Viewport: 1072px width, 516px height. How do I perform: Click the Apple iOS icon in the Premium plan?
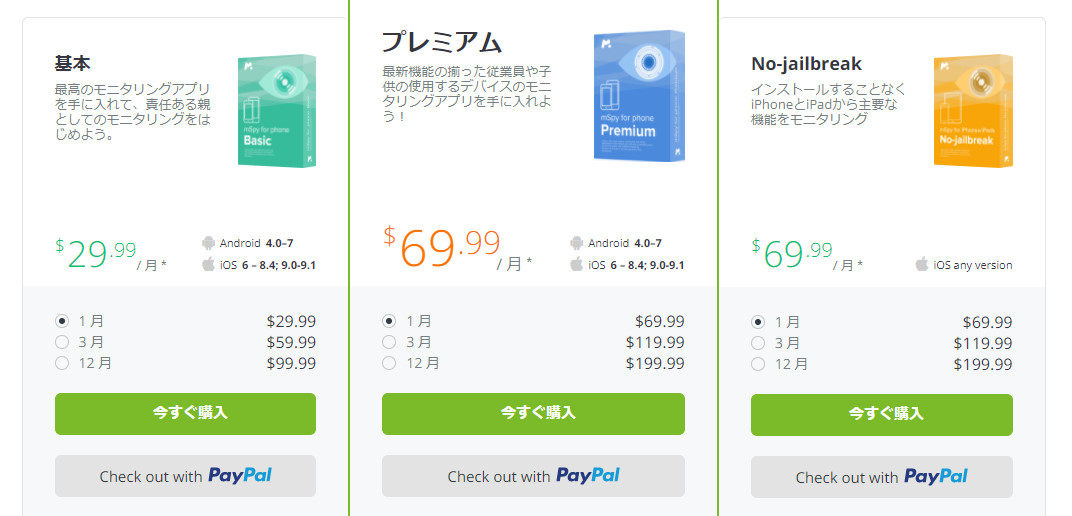tap(576, 264)
